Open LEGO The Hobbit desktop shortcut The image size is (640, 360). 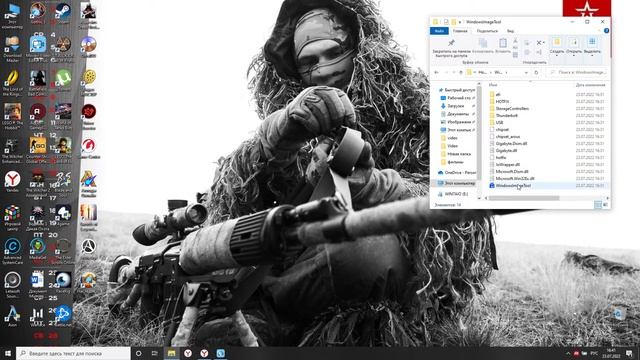[x=12, y=116]
